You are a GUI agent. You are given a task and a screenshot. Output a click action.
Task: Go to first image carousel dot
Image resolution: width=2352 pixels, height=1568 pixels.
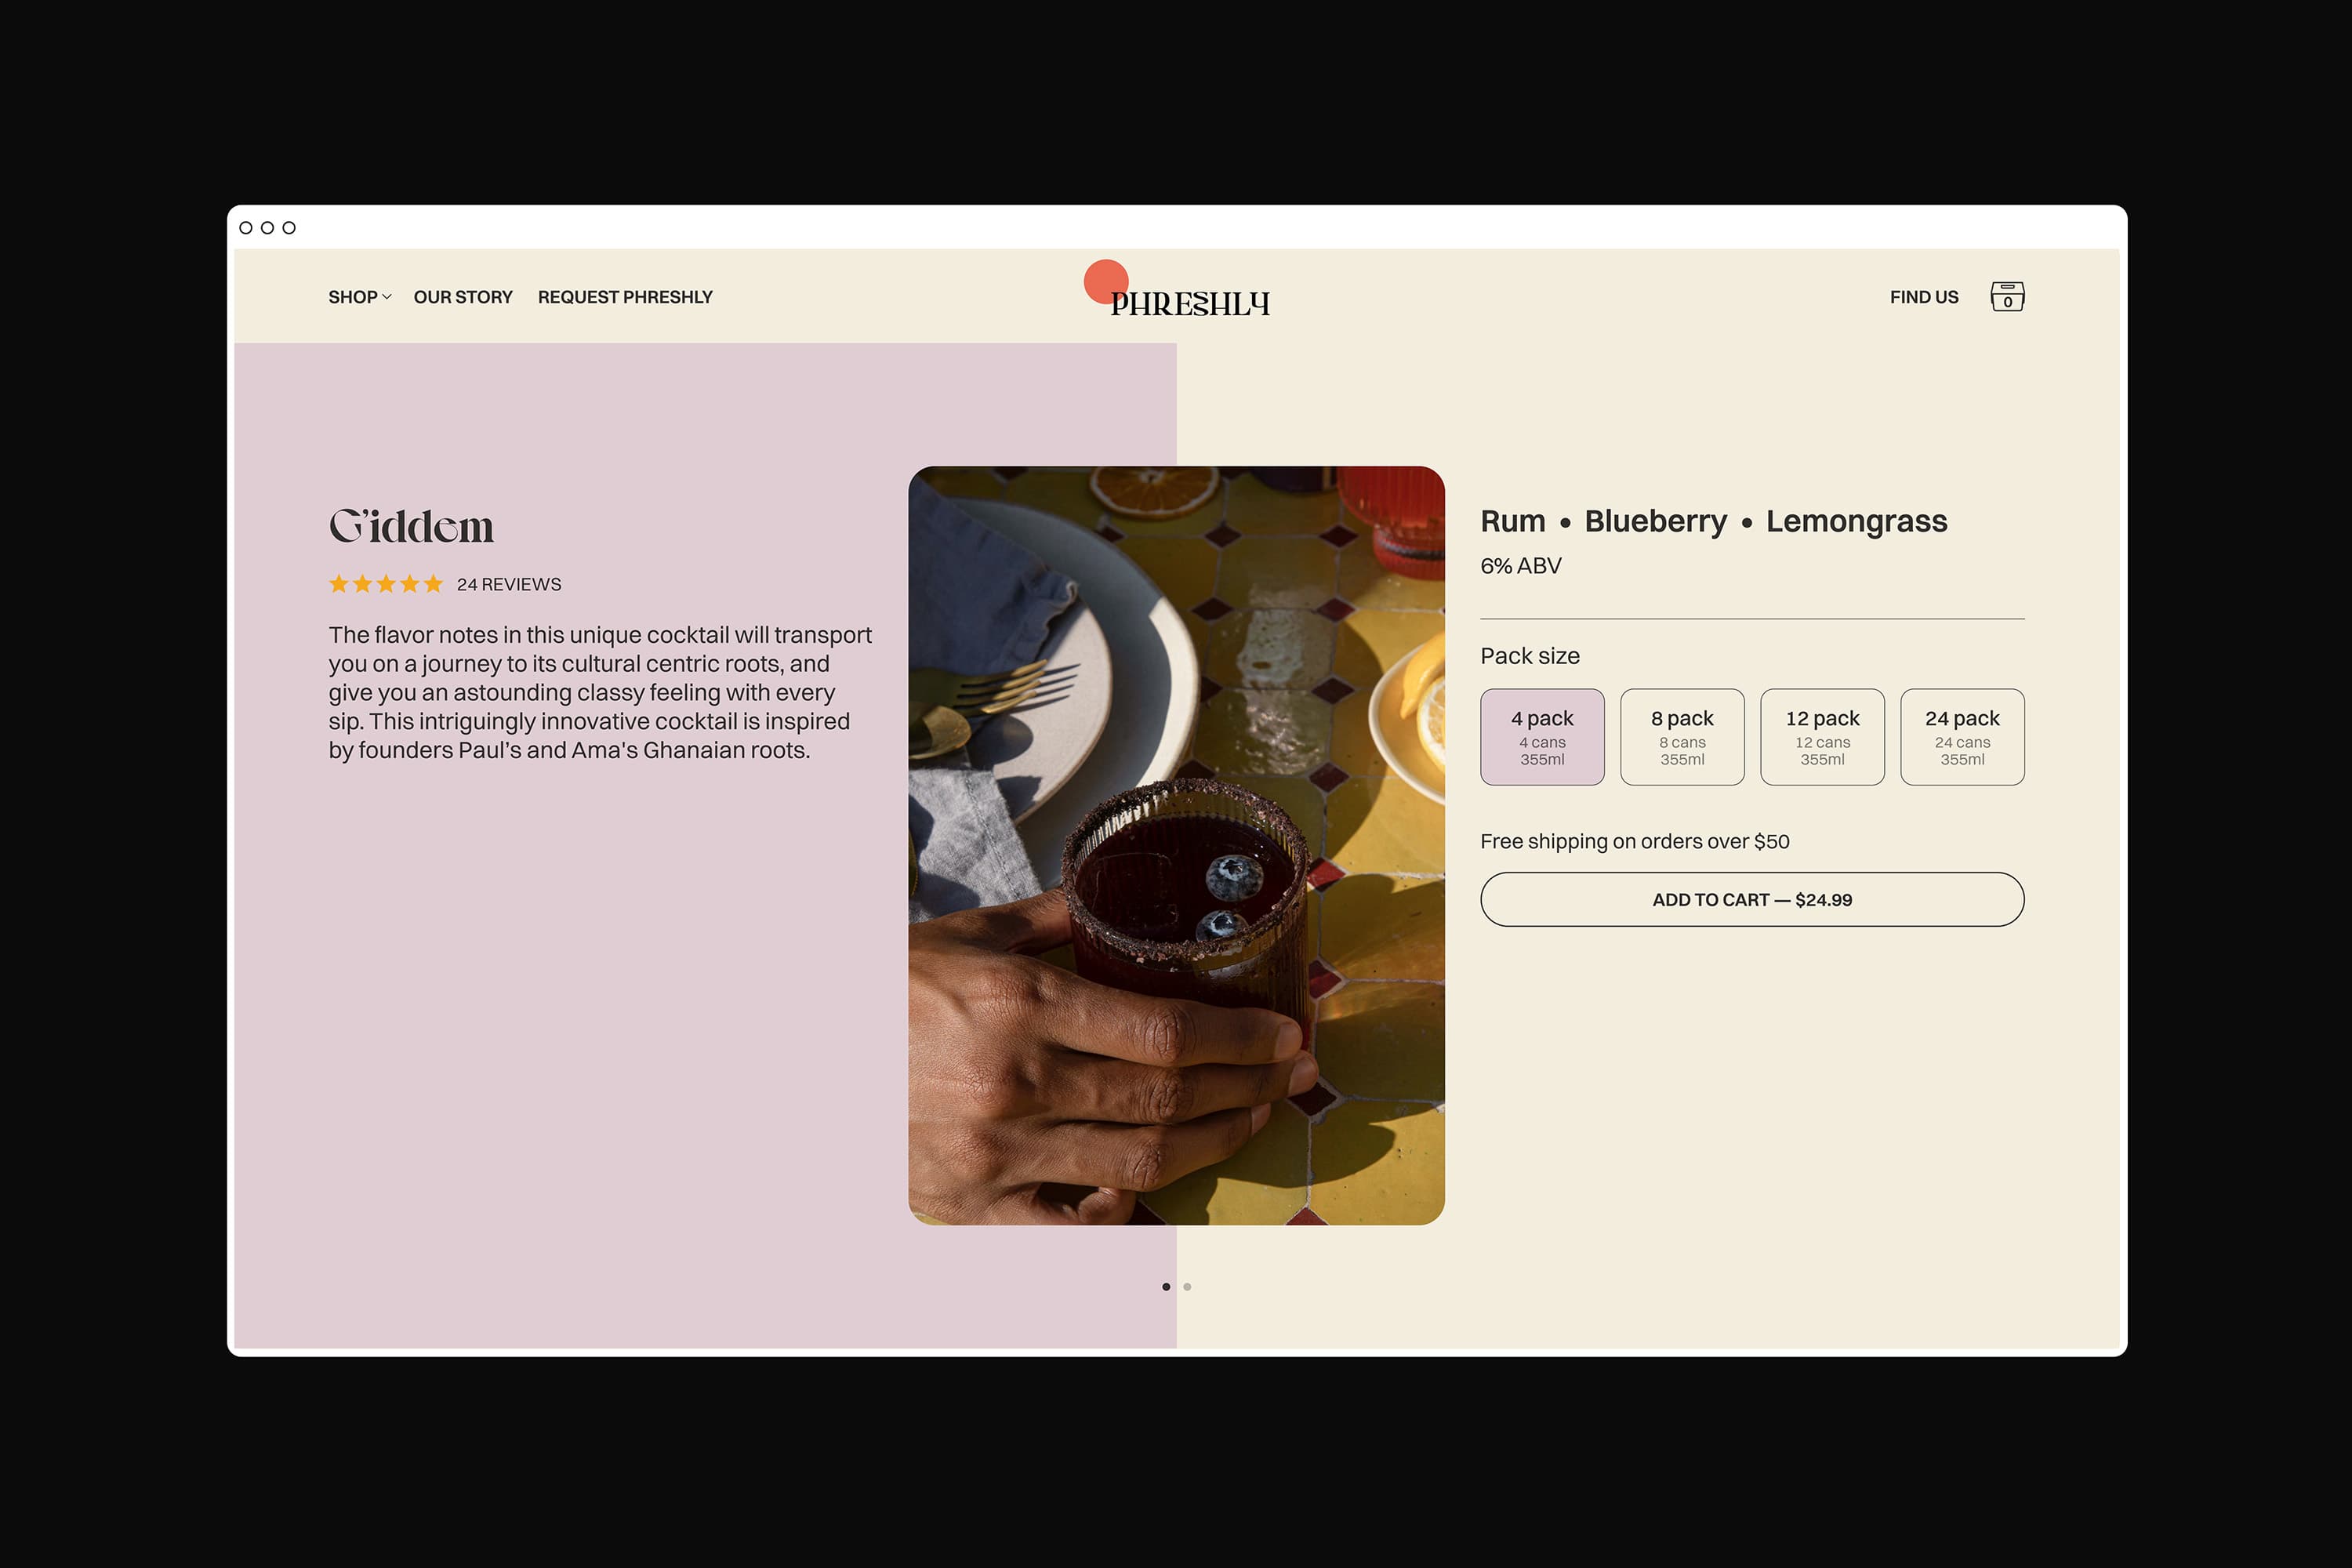1166,1287
